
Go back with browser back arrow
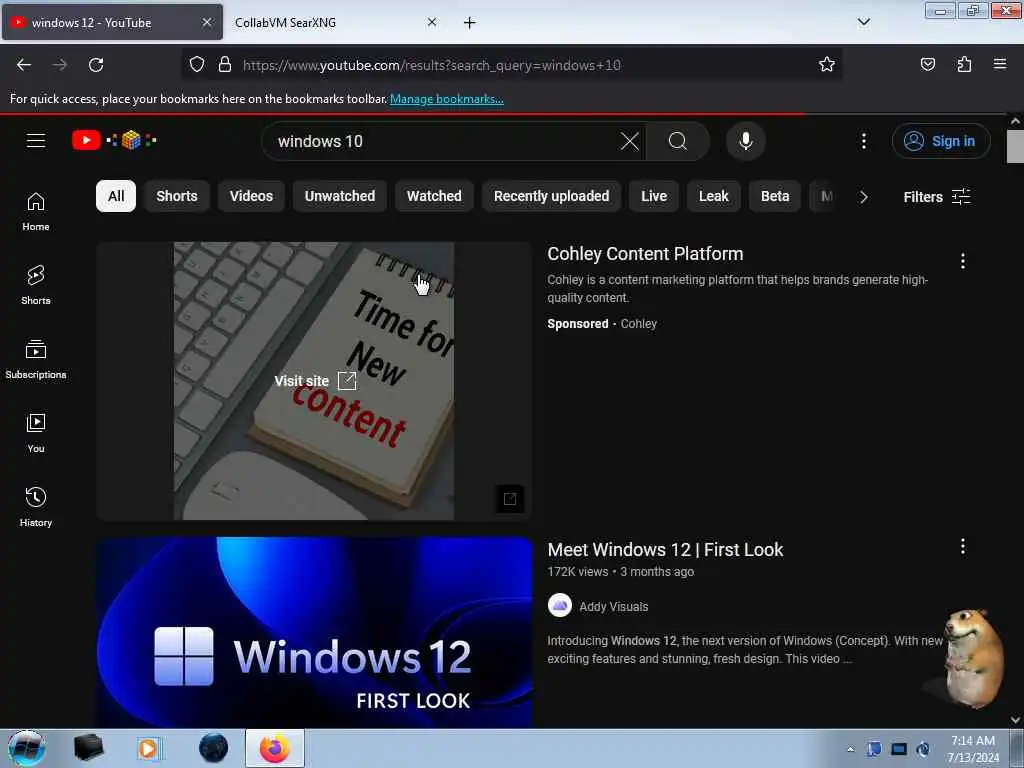(24, 65)
